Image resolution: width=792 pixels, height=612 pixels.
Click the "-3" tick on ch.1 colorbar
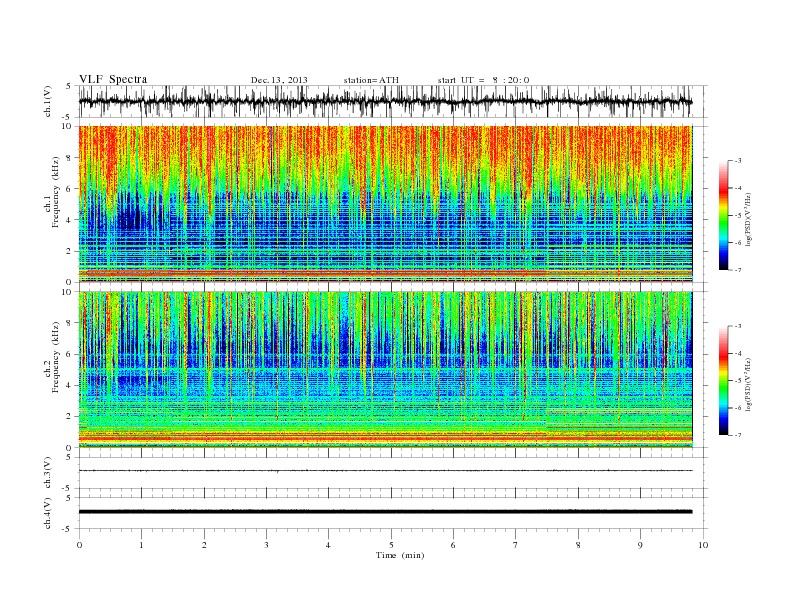(737, 161)
